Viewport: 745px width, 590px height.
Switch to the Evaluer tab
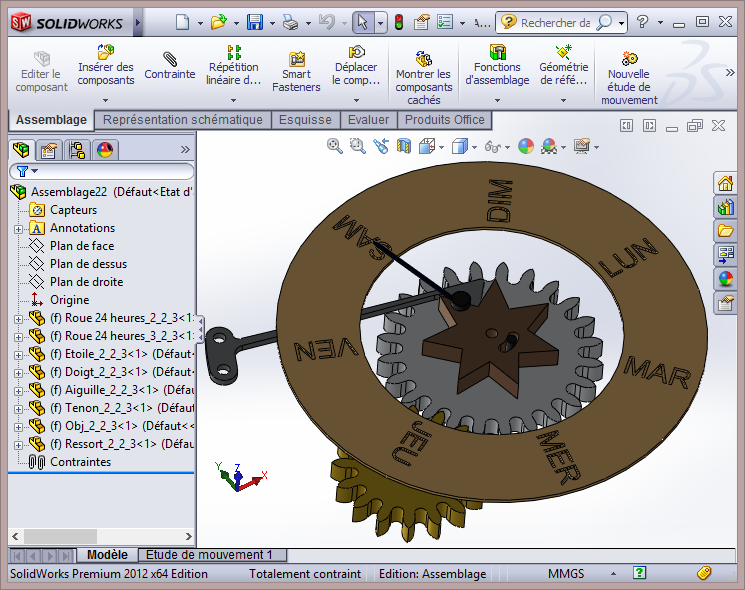pos(368,120)
